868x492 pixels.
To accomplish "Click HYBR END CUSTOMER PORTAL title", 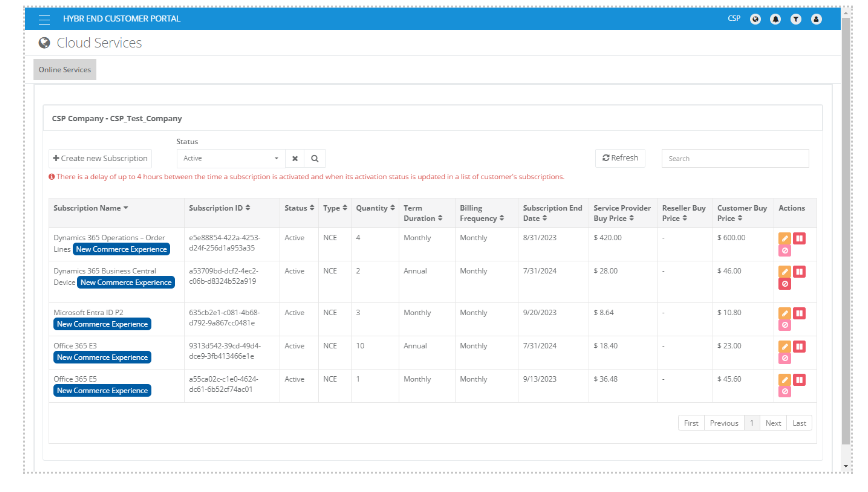I will pyautogui.click(x=122, y=19).
